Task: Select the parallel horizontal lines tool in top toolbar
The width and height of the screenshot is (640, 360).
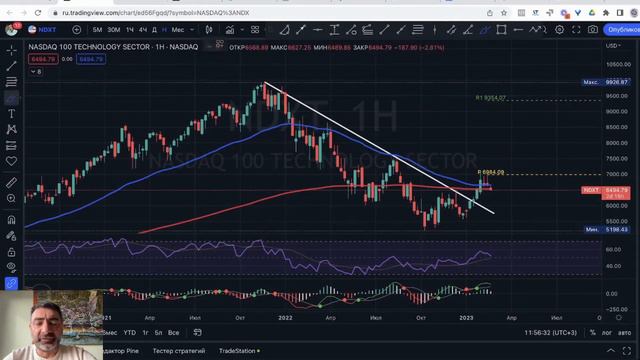Action: [x=418, y=30]
